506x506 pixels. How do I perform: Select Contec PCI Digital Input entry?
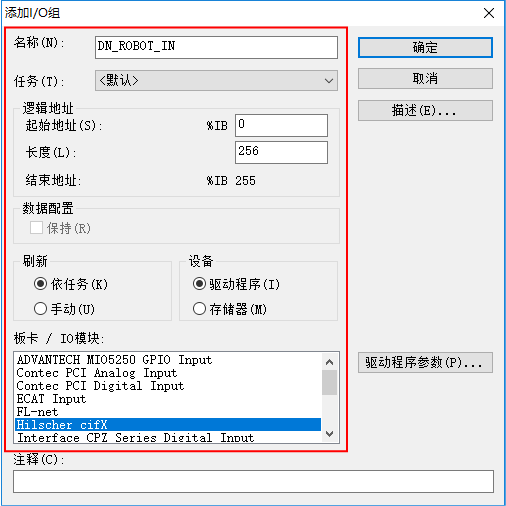pos(168,386)
